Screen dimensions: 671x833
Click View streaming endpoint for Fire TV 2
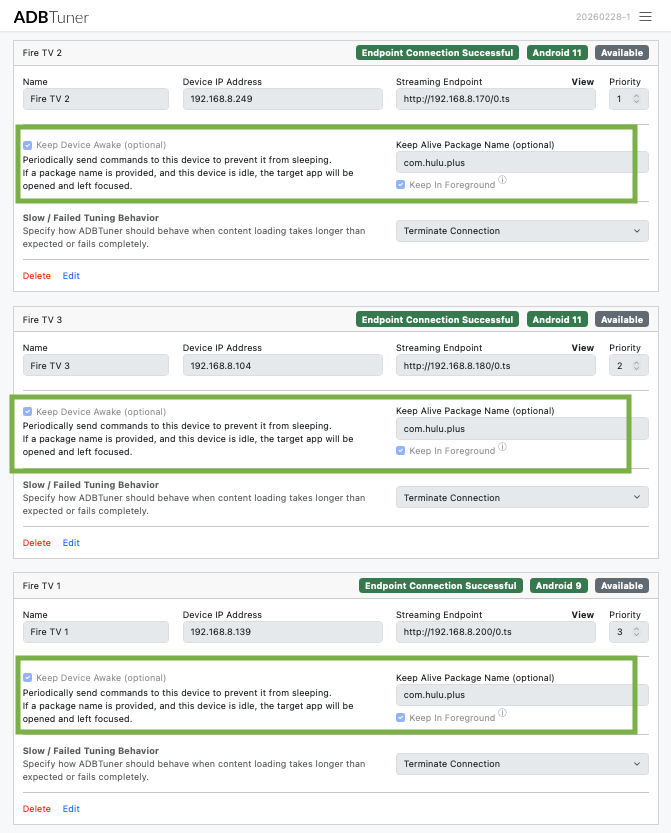point(582,82)
